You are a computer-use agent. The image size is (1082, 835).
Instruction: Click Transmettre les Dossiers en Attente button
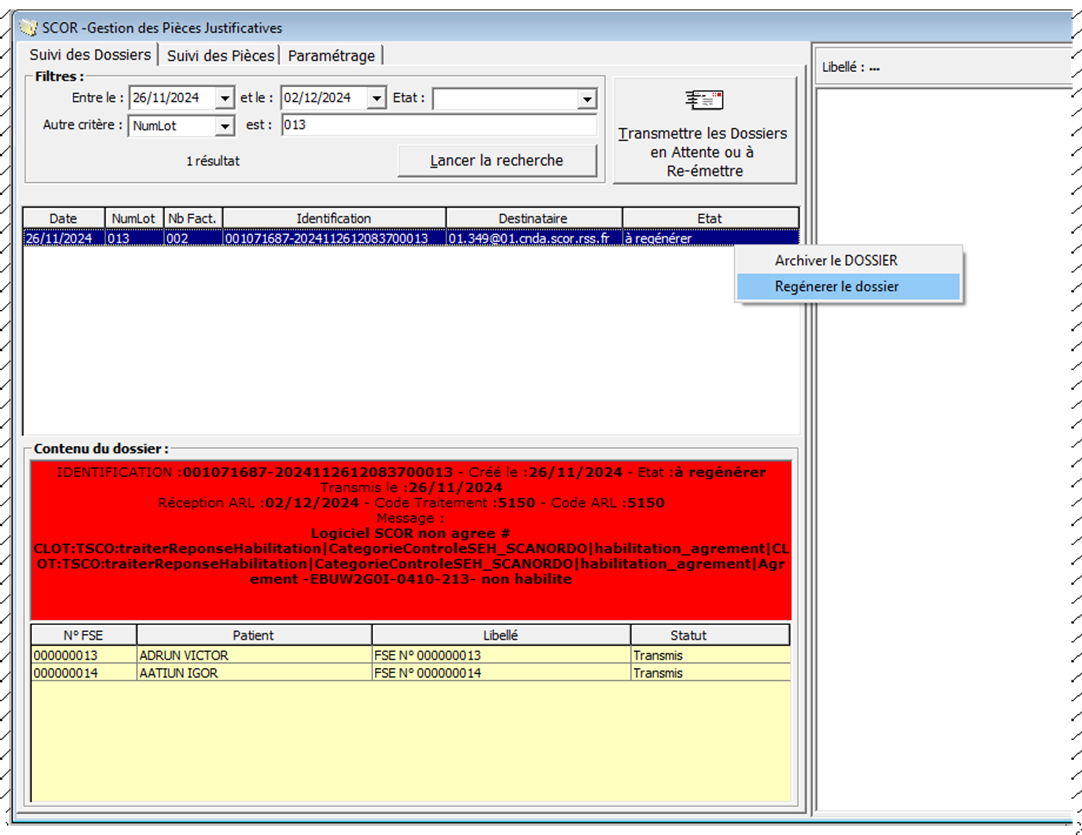[x=705, y=130]
